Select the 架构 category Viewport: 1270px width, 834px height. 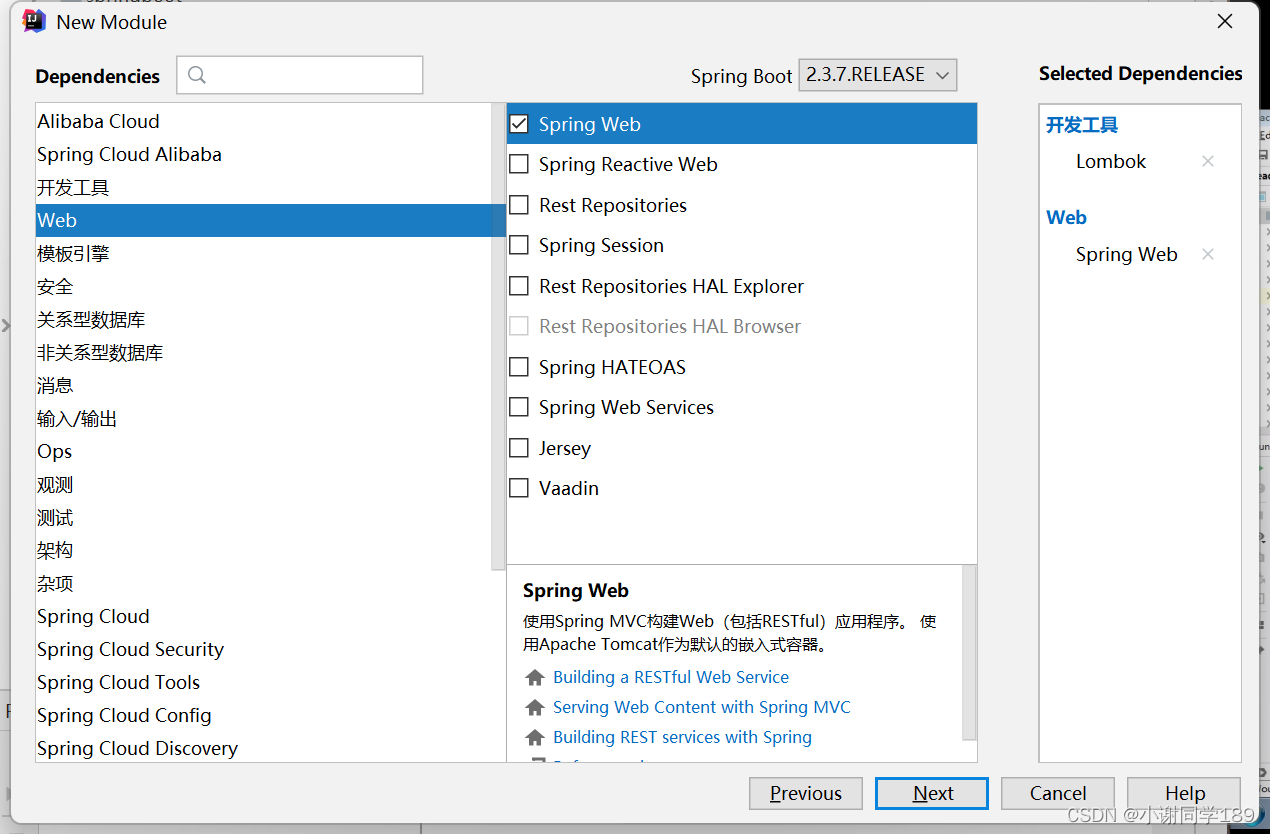click(x=264, y=550)
